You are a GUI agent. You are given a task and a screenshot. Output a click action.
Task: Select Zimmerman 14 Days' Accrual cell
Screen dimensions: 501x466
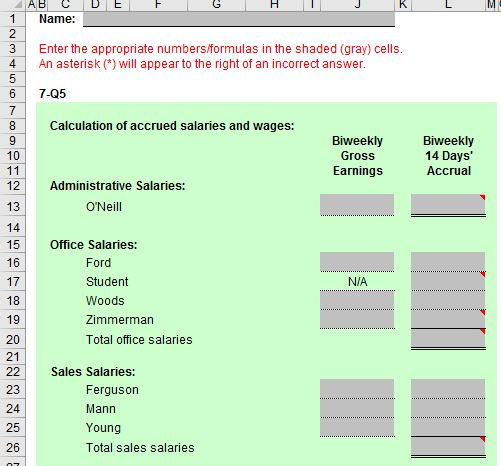[448, 319]
